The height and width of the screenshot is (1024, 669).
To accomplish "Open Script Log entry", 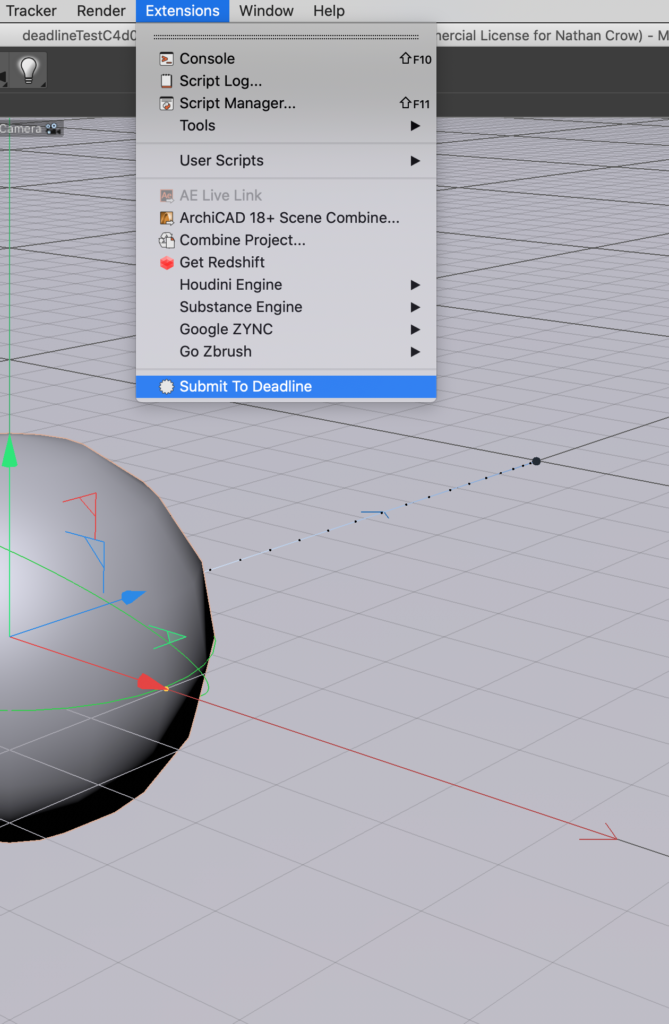I will [x=286, y=81].
